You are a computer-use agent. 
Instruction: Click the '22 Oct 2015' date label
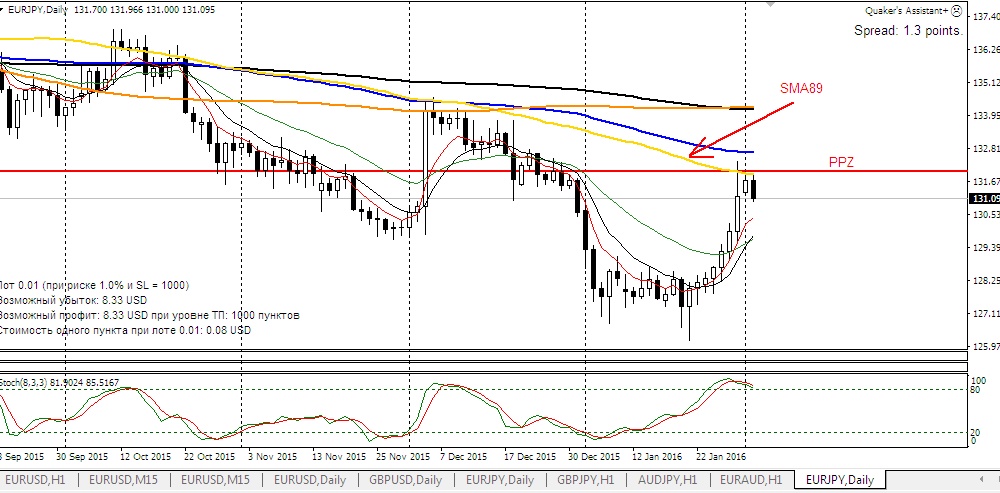pyautogui.click(x=209, y=457)
